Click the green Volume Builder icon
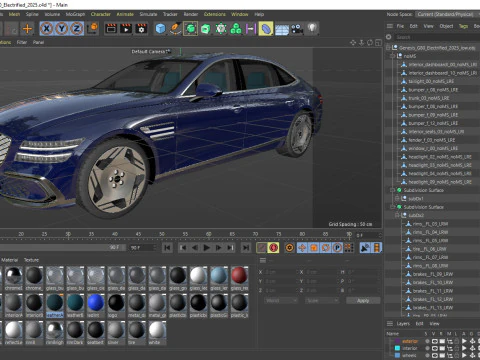Image resolution: width=480 pixels, height=360 pixels. (236, 29)
